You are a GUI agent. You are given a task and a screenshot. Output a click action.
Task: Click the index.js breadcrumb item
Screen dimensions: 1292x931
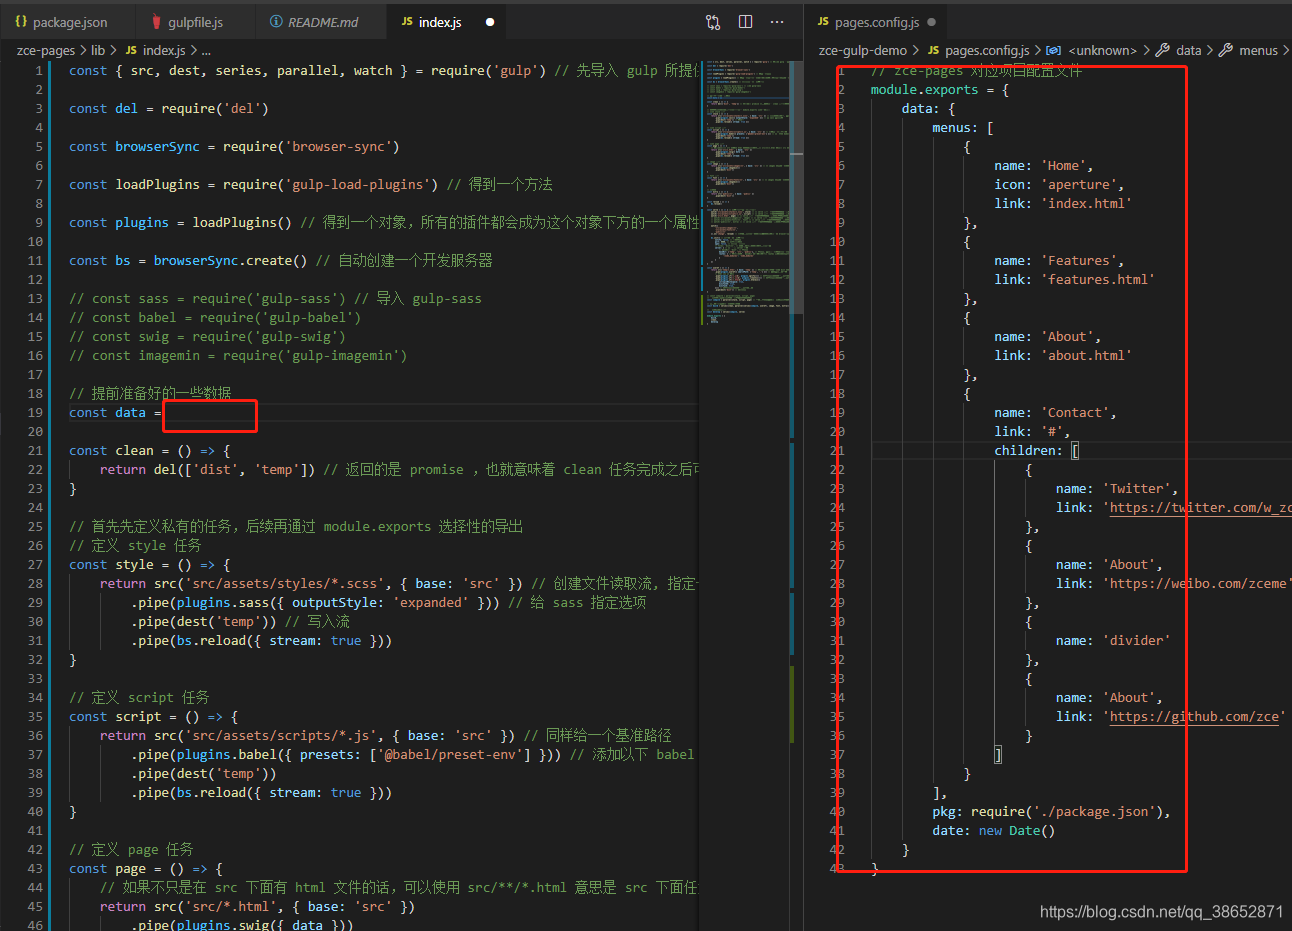tap(164, 50)
